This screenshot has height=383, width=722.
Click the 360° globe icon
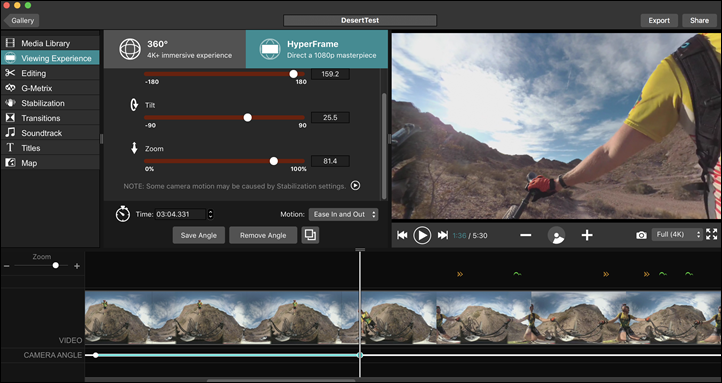coord(130,49)
